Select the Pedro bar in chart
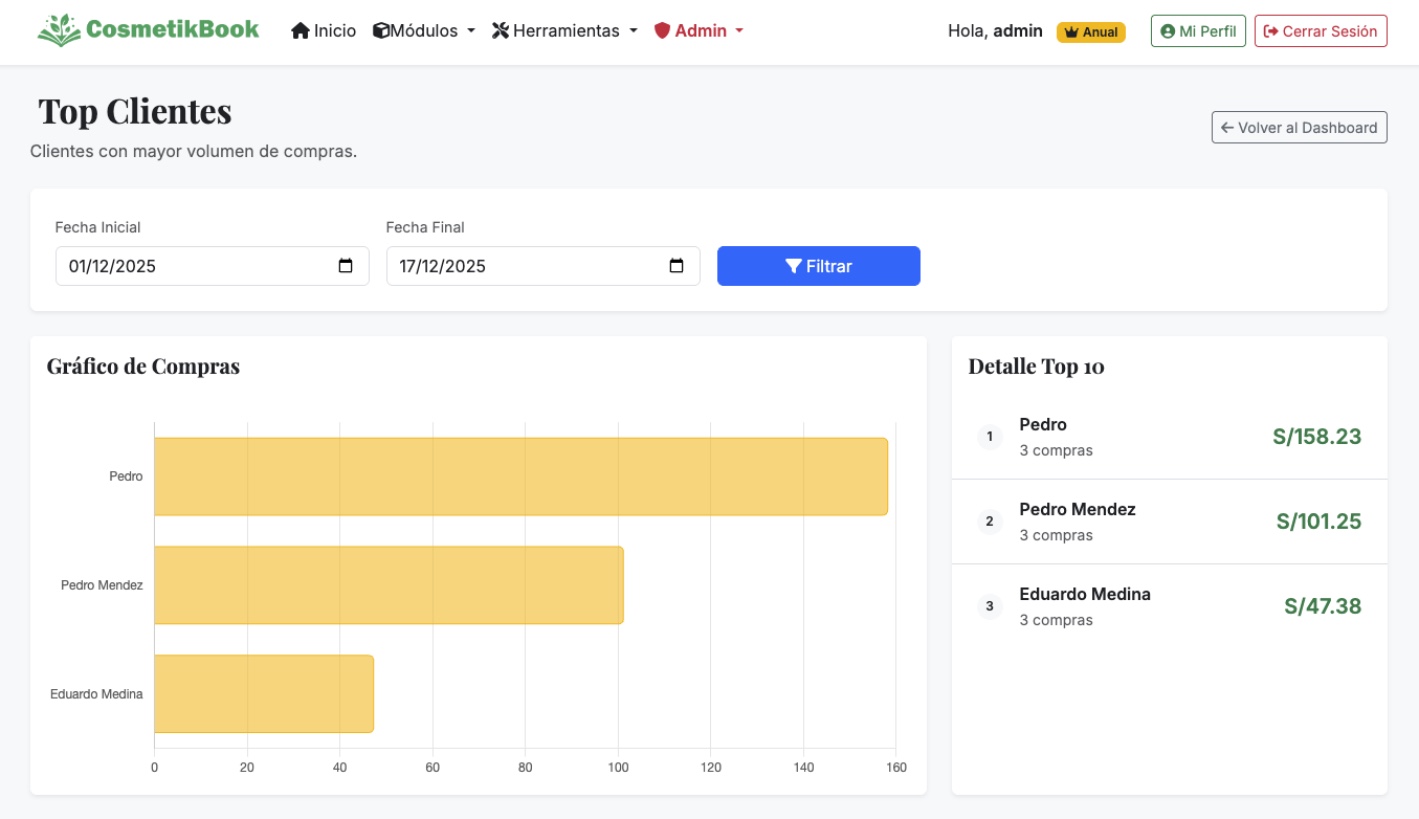 520,476
